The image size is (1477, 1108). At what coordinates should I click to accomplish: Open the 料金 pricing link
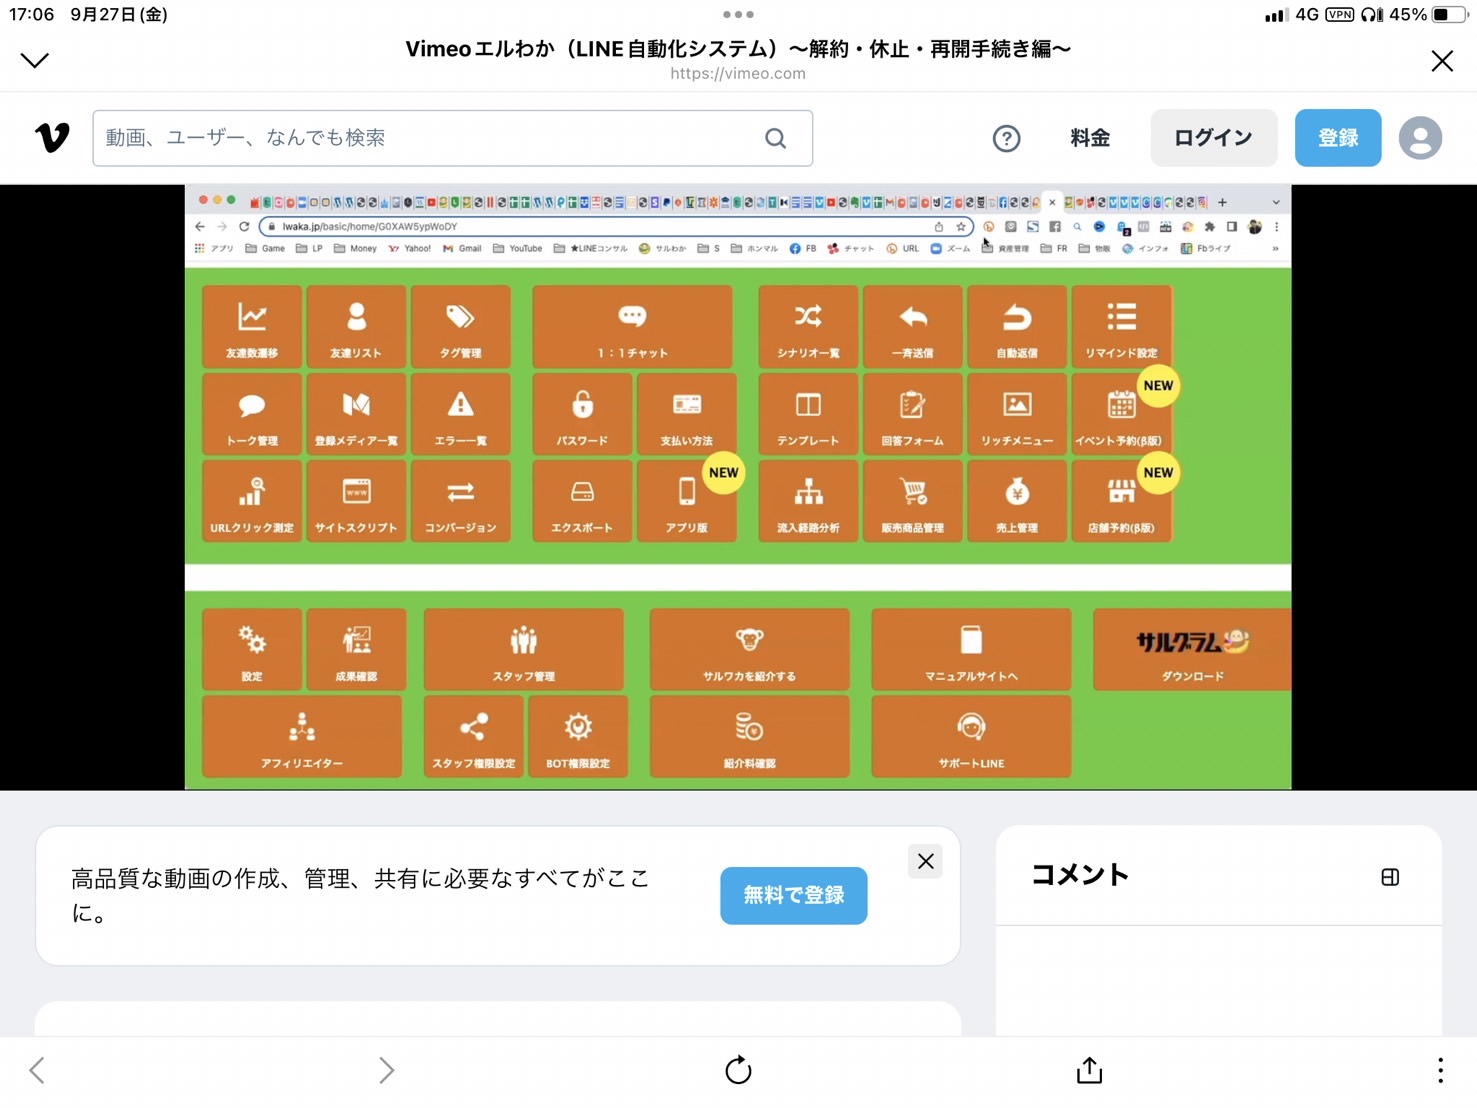[x=1090, y=138]
